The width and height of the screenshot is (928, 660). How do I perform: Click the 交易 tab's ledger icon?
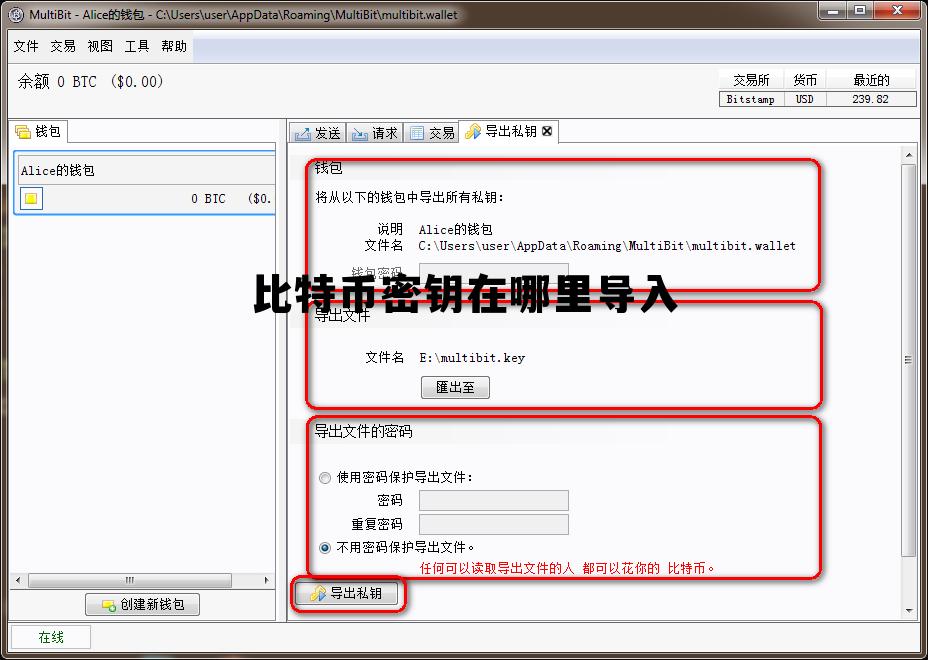[x=417, y=131]
